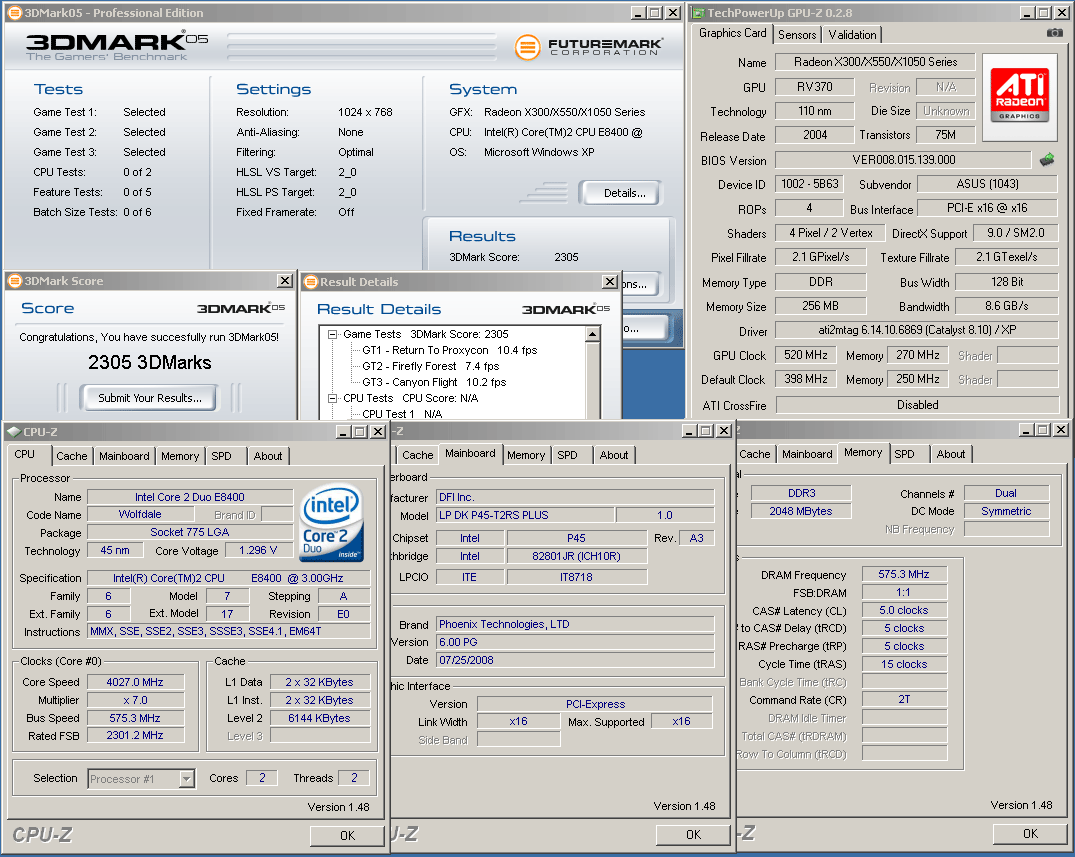The height and width of the screenshot is (857, 1075).
Task: Collapse the CPU Tests tree node
Action: coord(333,398)
